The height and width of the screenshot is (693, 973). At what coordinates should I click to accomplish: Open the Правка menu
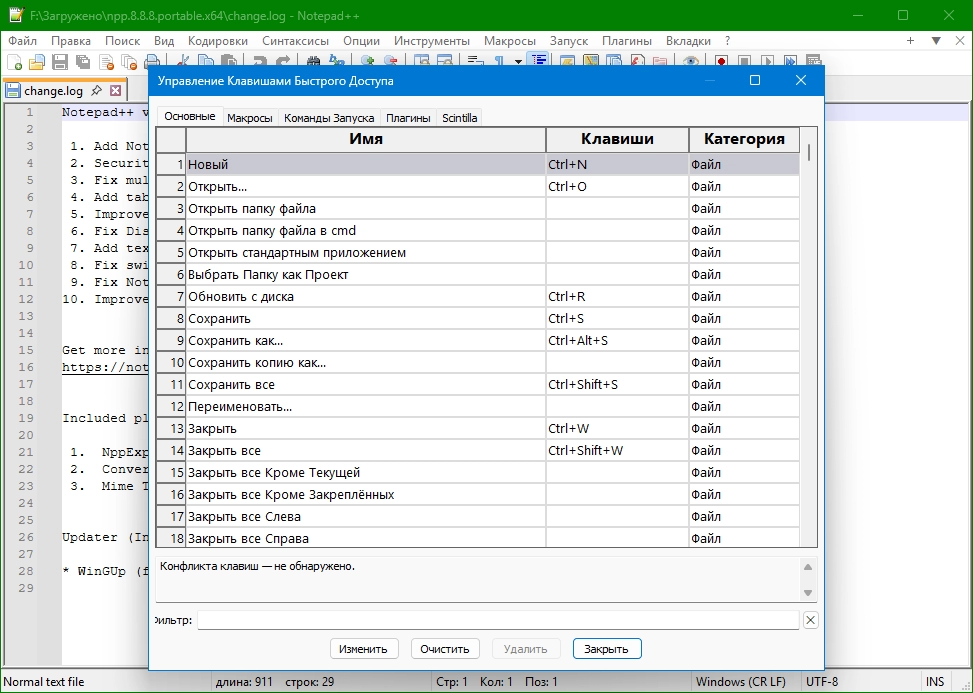click(x=71, y=41)
